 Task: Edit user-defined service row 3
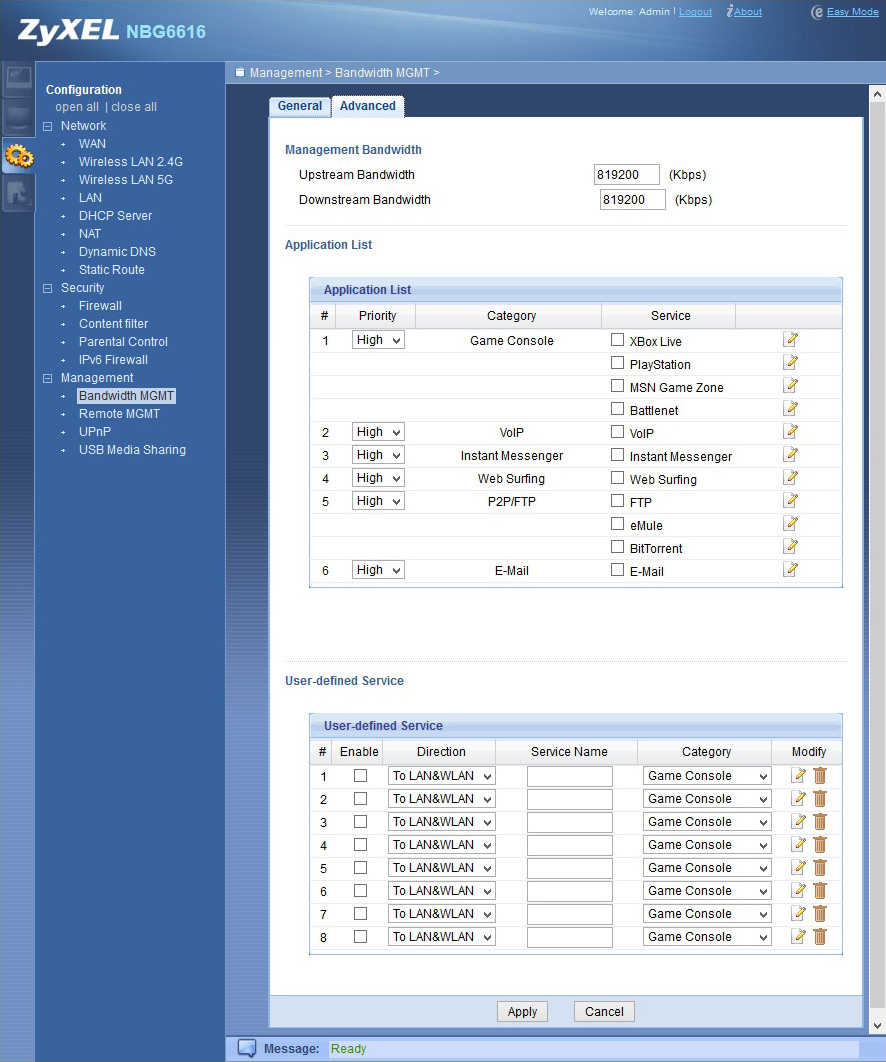click(x=799, y=822)
